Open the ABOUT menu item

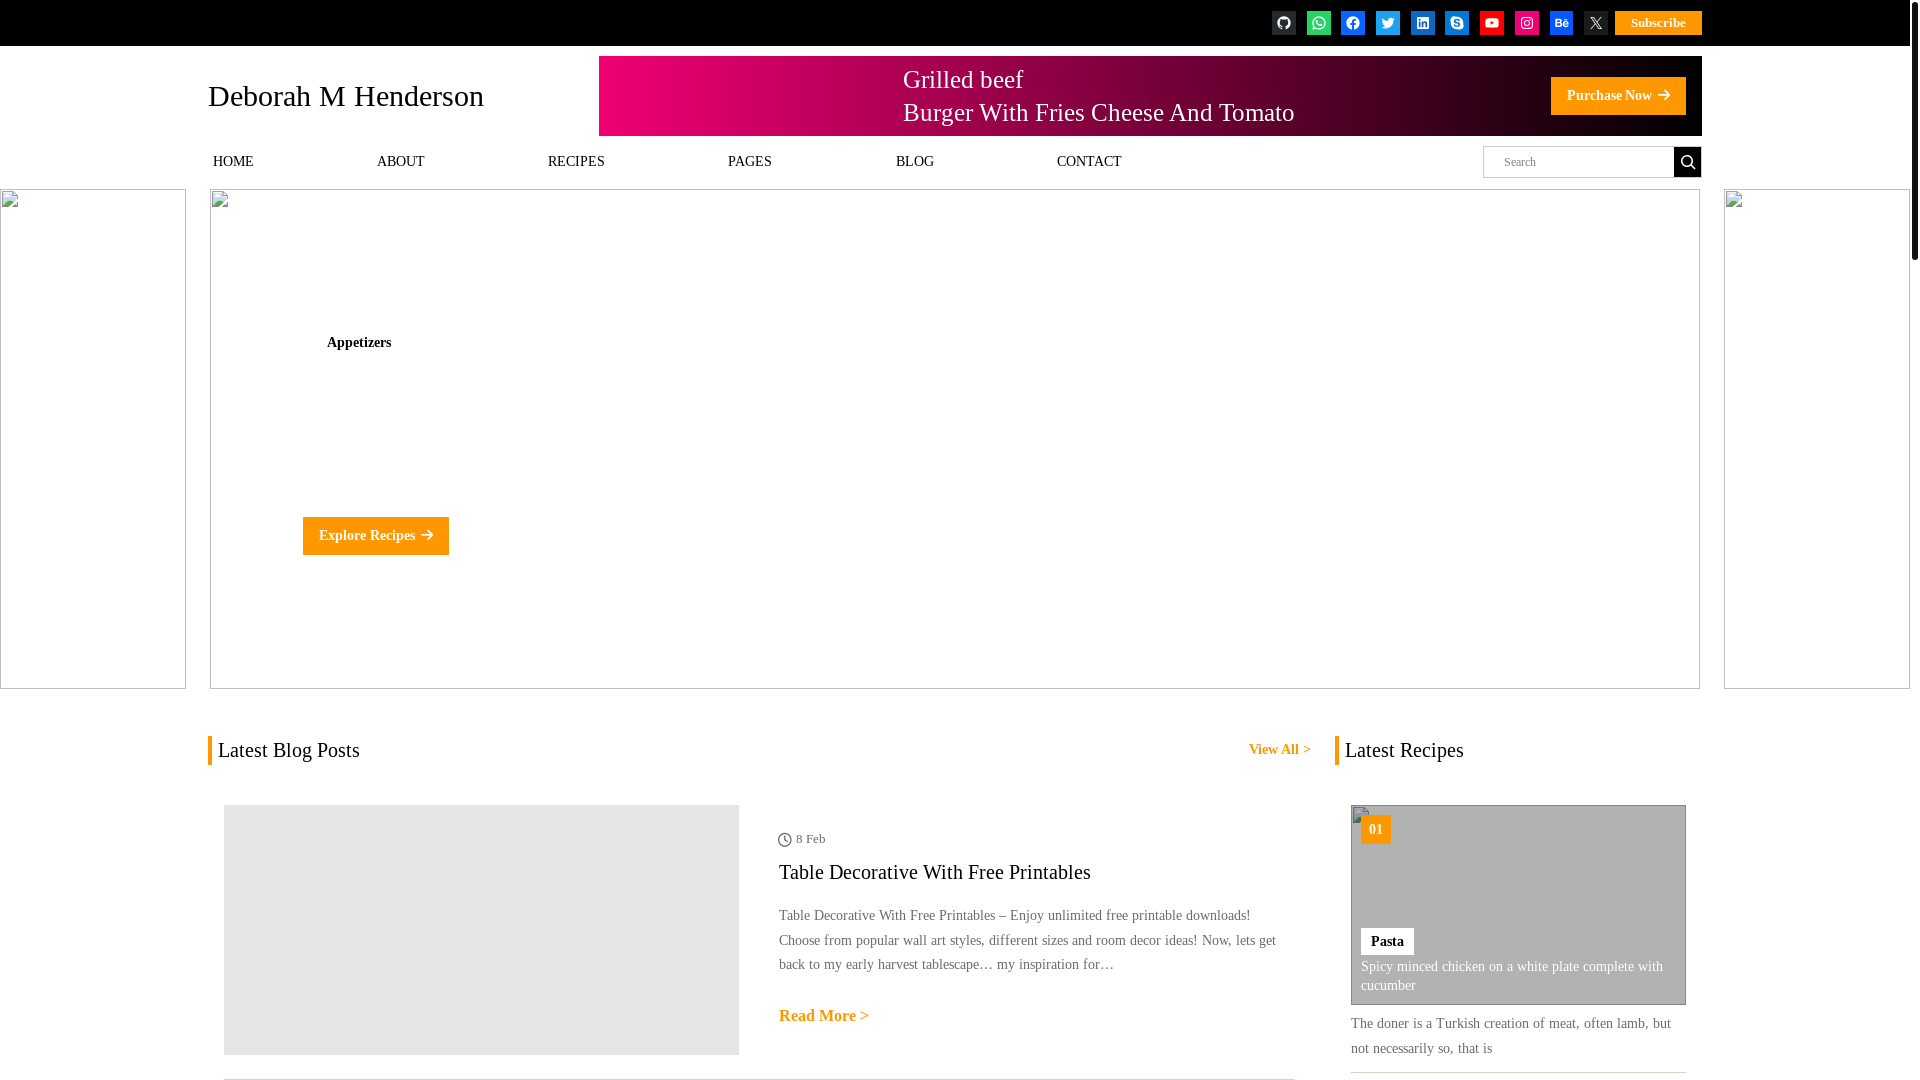coord(401,162)
